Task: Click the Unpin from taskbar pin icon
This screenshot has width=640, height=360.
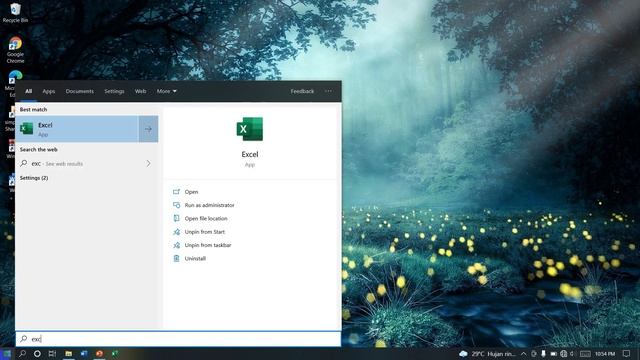Action: pyautogui.click(x=176, y=245)
